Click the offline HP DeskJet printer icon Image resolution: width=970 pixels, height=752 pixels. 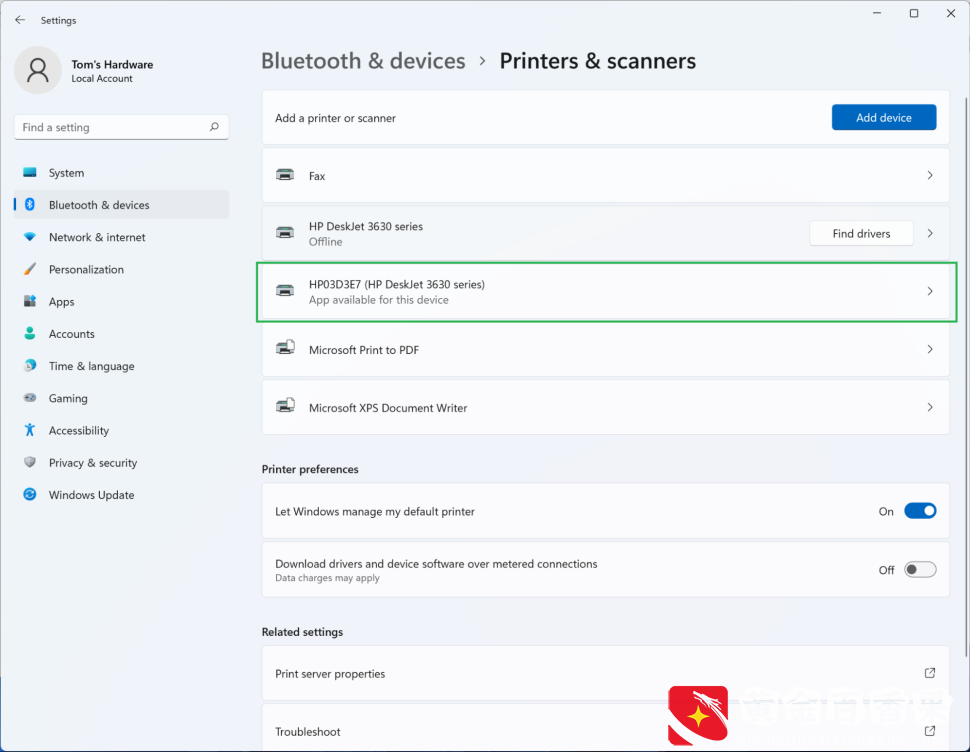click(x=285, y=233)
